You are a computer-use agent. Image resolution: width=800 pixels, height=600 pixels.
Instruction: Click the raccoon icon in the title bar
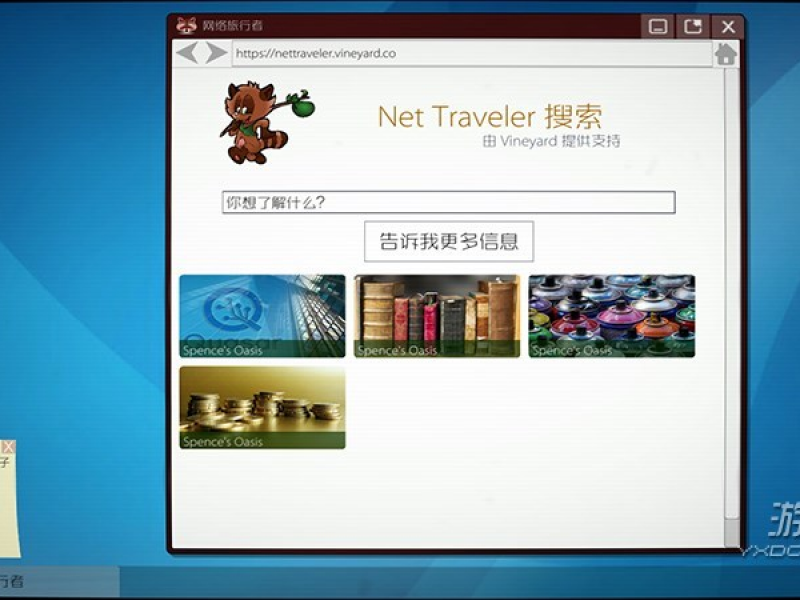tap(186, 25)
